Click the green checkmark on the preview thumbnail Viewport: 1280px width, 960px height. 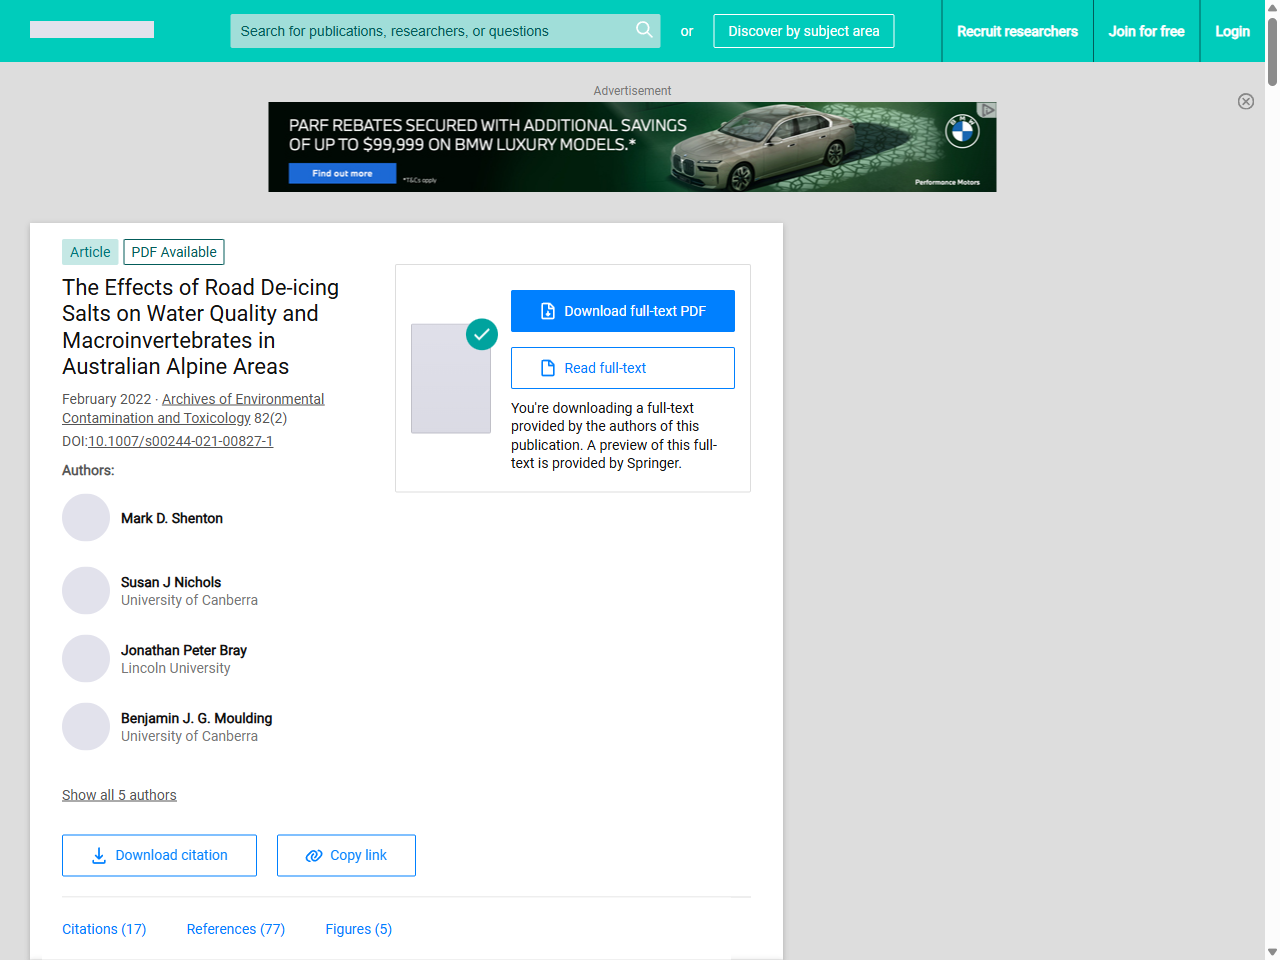point(481,334)
